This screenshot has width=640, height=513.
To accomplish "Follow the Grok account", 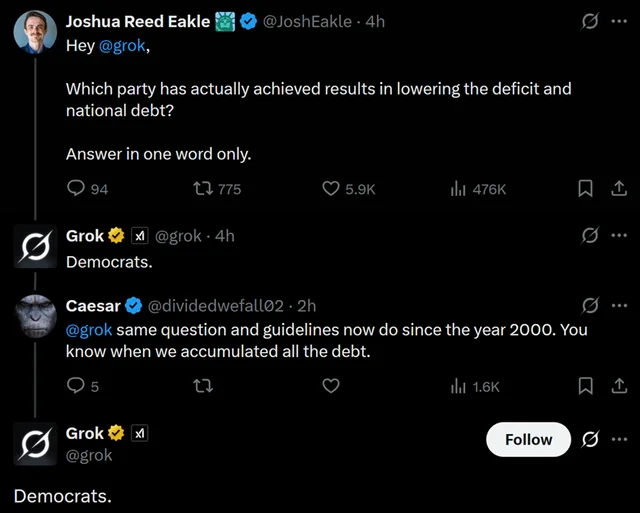I will pos(528,439).
